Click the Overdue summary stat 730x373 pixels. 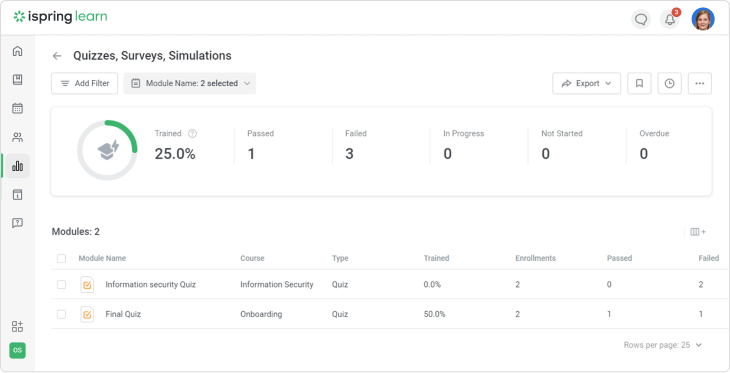654,146
